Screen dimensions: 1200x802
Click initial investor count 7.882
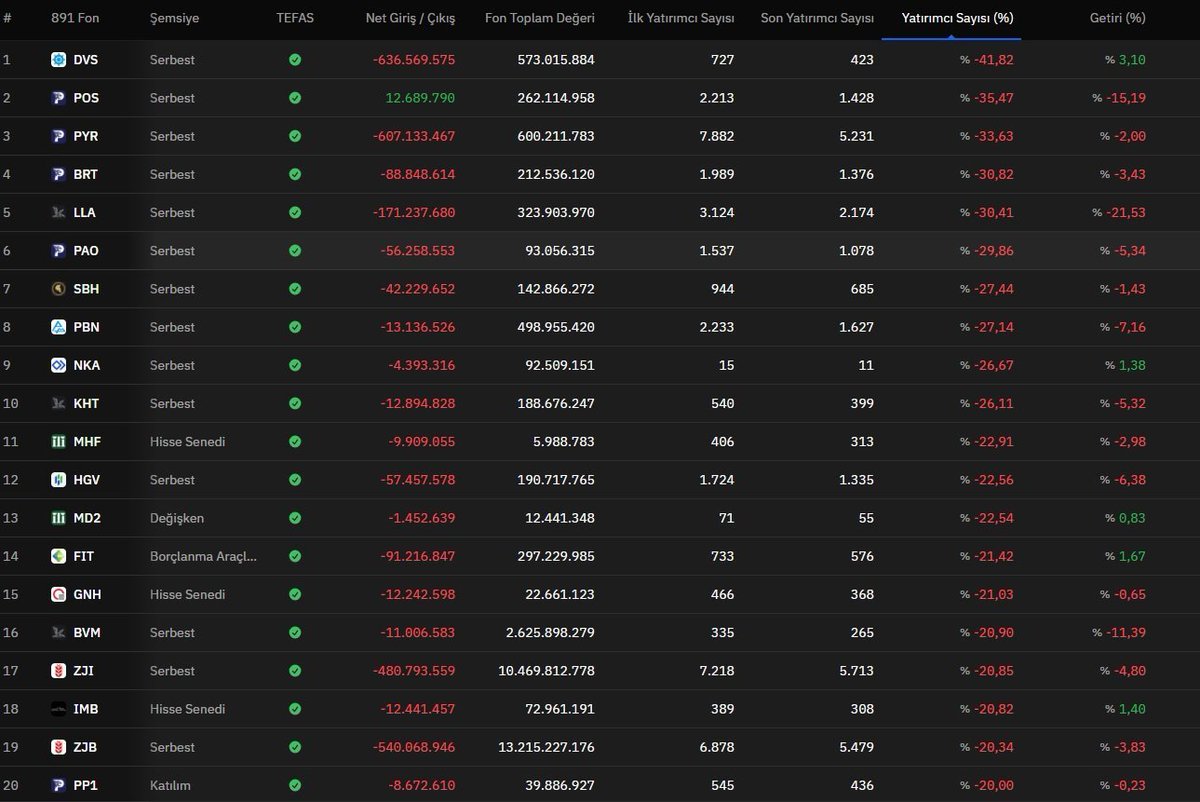[x=716, y=136]
